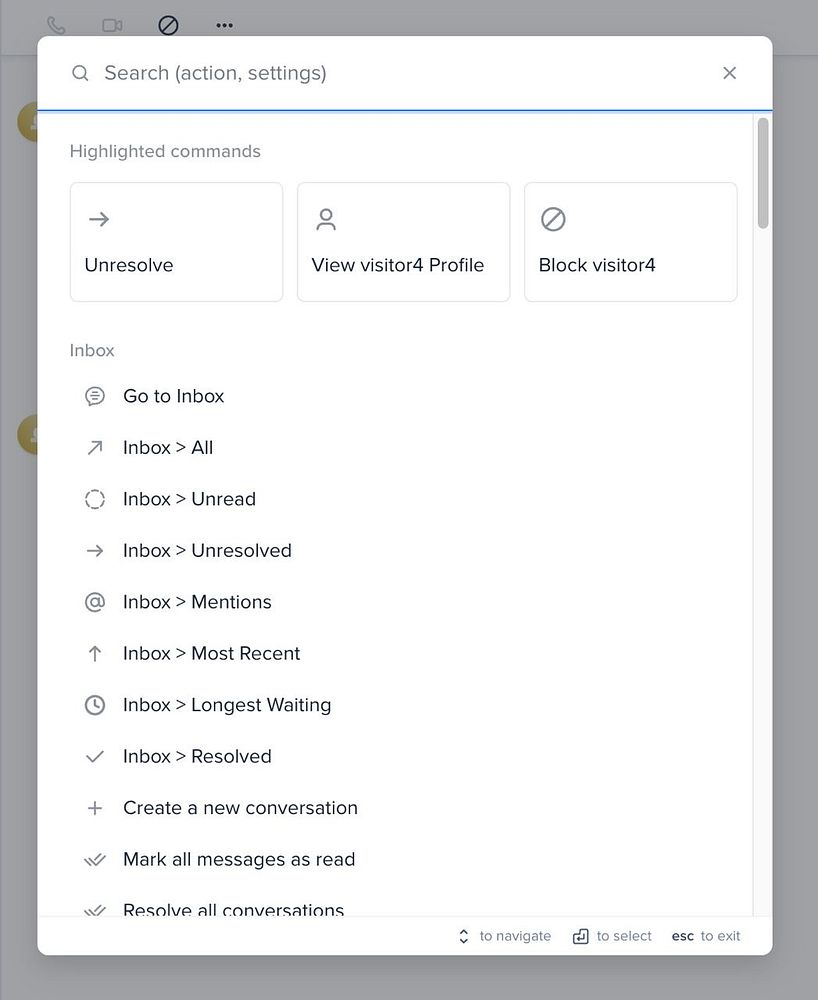Click the Inbox Unread dashed circle icon

pyautogui.click(x=95, y=499)
